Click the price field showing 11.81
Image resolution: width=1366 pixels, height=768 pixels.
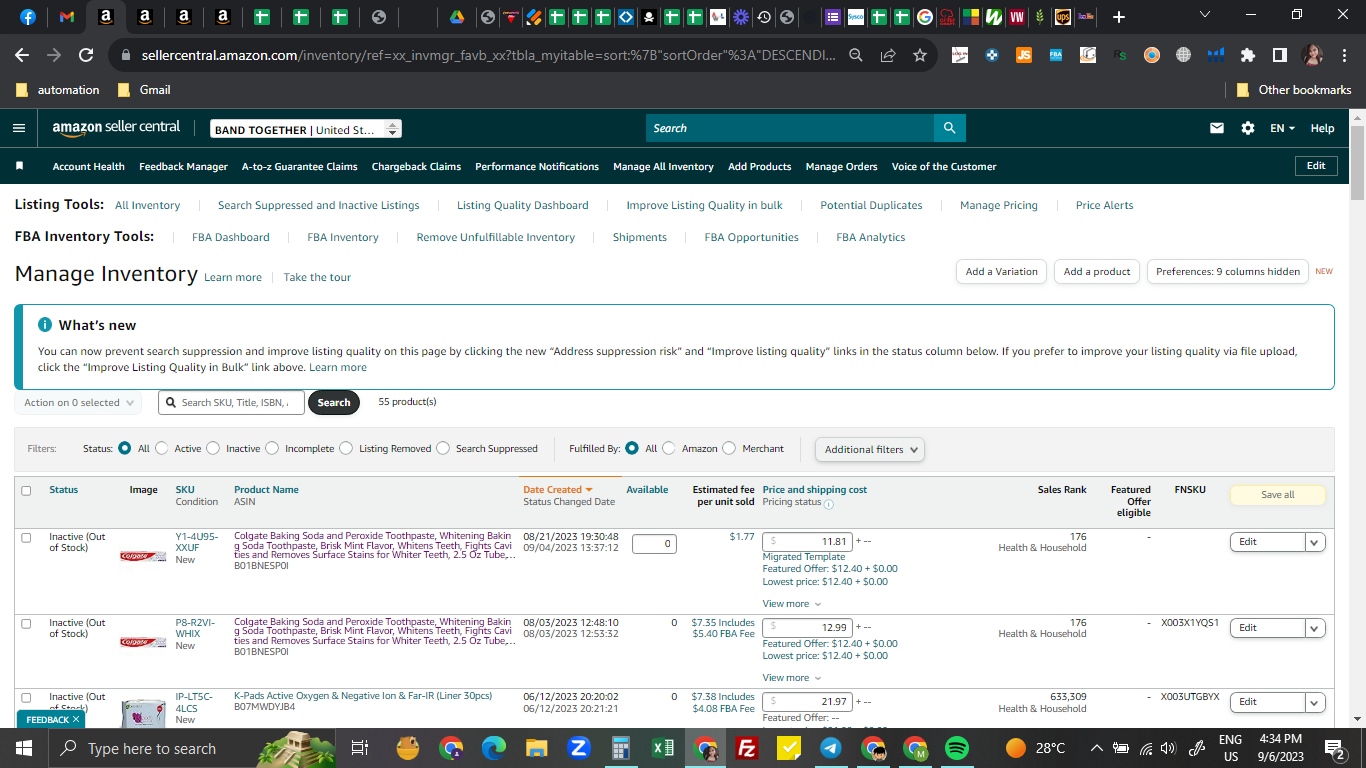tap(807, 542)
